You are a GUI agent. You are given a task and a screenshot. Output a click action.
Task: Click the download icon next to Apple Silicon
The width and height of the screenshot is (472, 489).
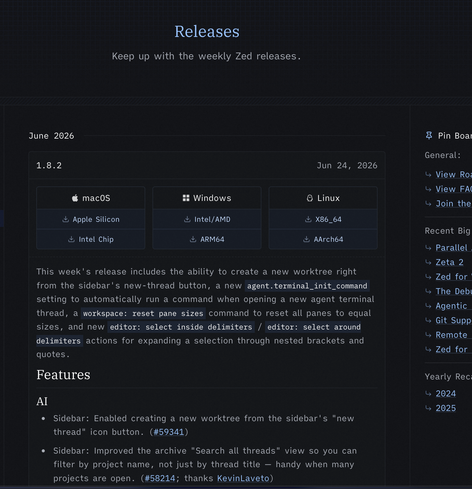65,219
